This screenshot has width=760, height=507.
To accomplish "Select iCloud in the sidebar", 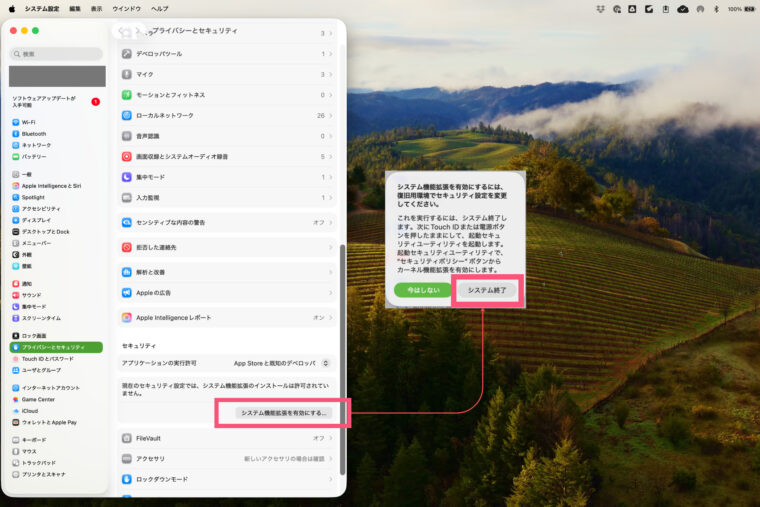I will [x=29, y=410].
